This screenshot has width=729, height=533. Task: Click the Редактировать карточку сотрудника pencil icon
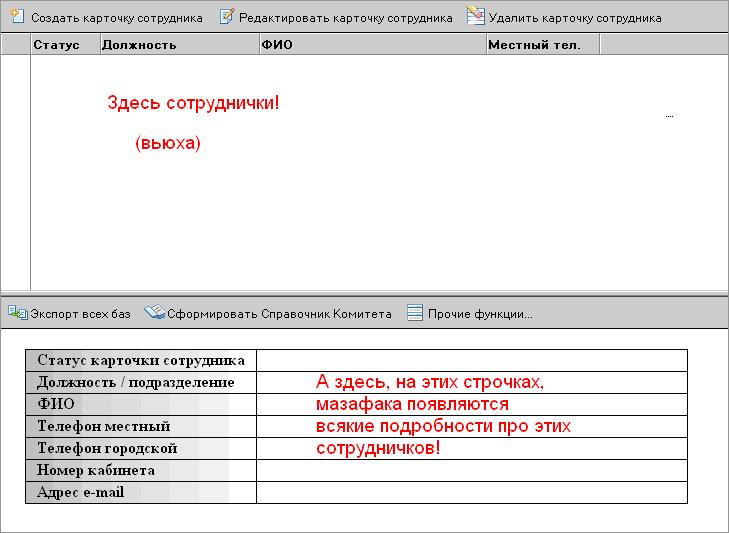227,17
